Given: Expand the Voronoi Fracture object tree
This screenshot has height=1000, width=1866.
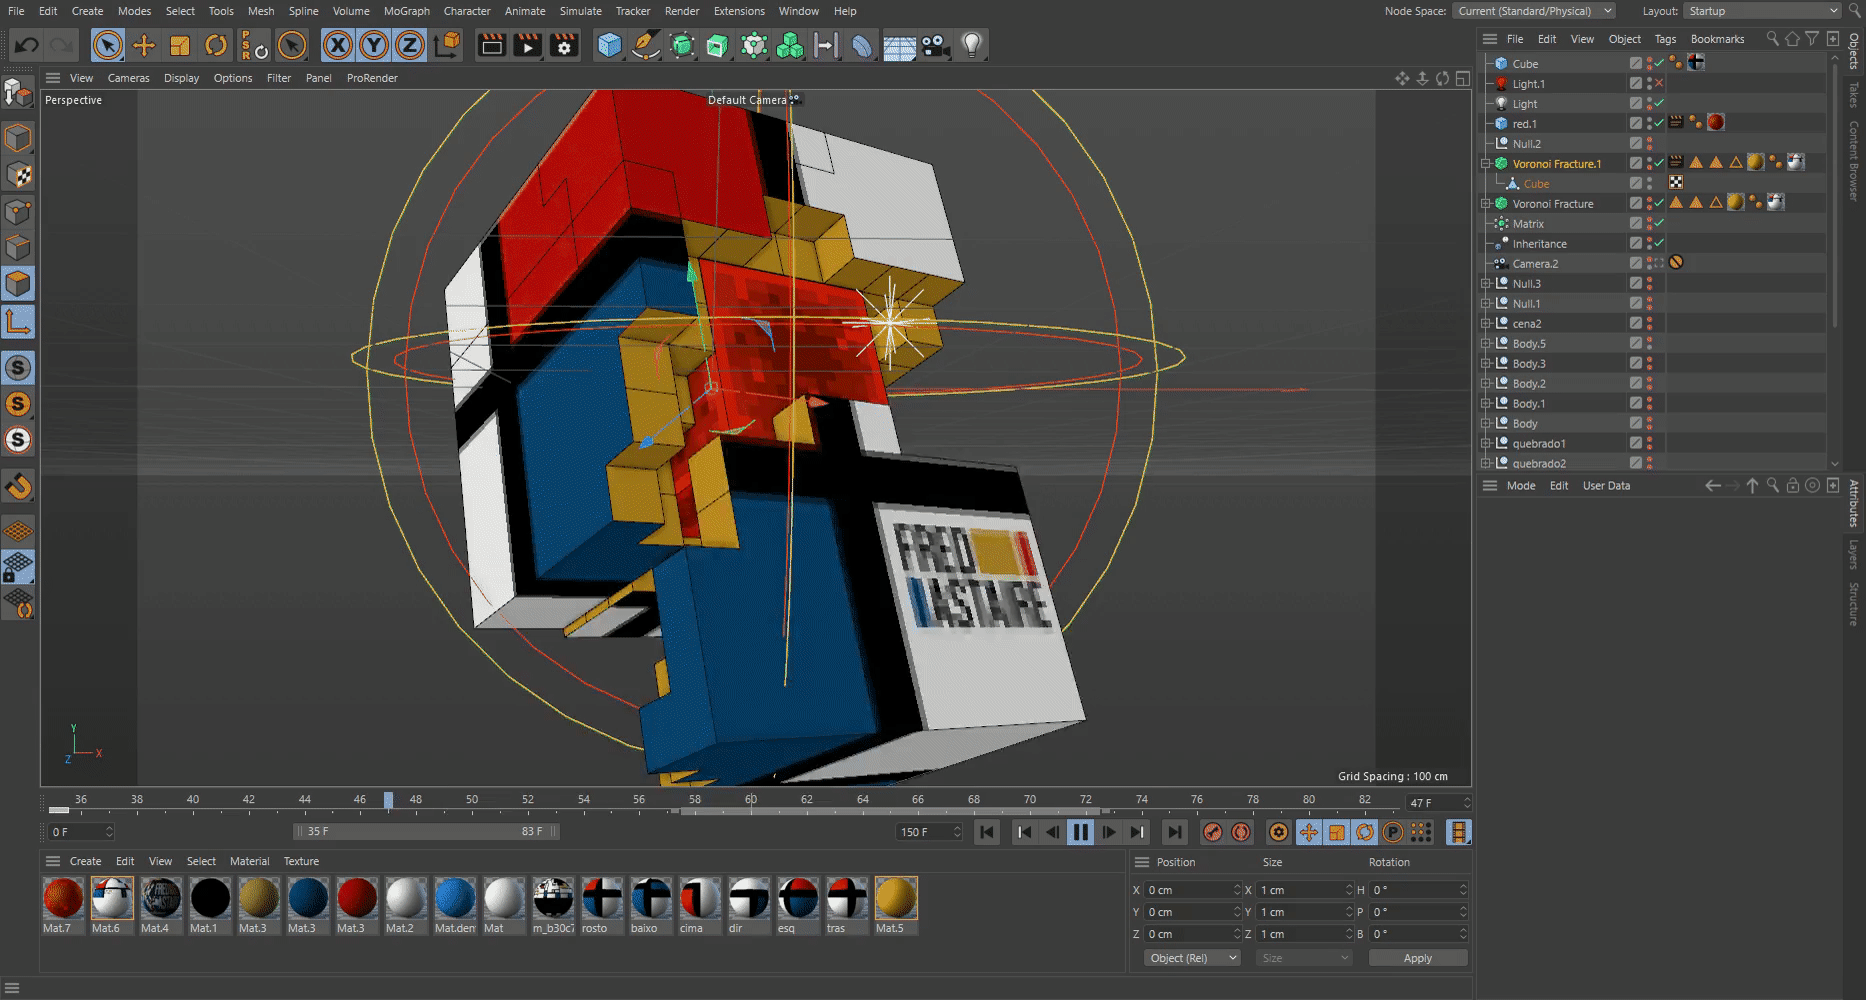Looking at the screenshot, I should click(x=1487, y=204).
